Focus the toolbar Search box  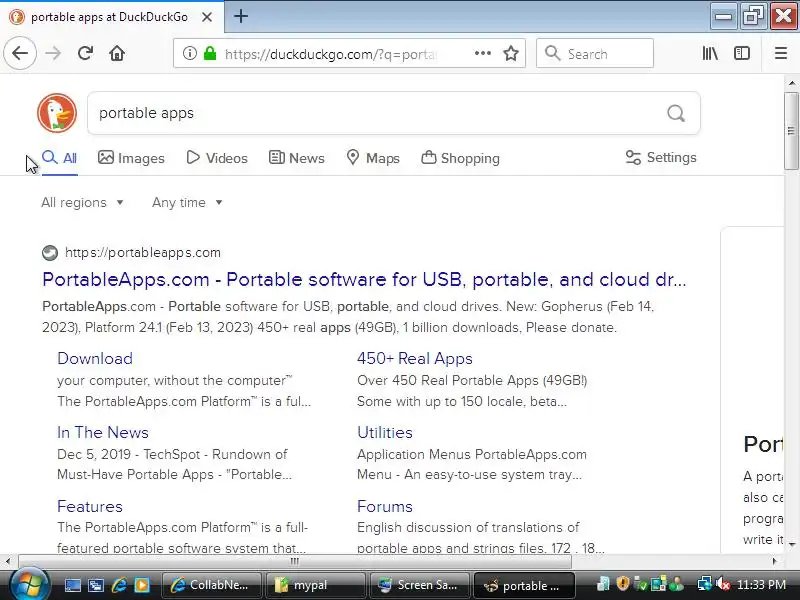pyautogui.click(x=595, y=54)
